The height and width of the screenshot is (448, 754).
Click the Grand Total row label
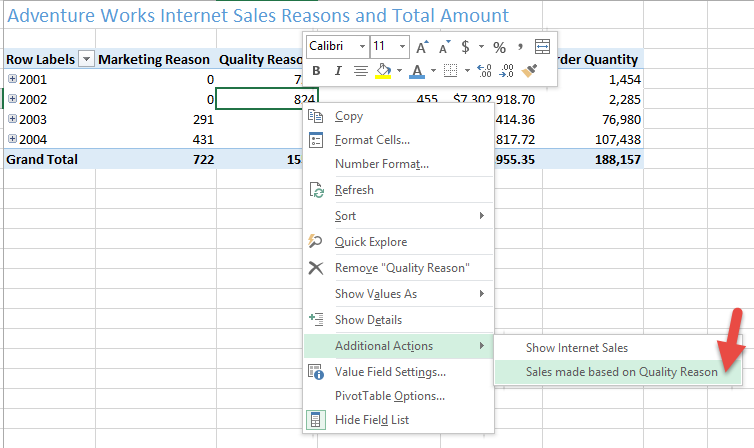(x=42, y=160)
